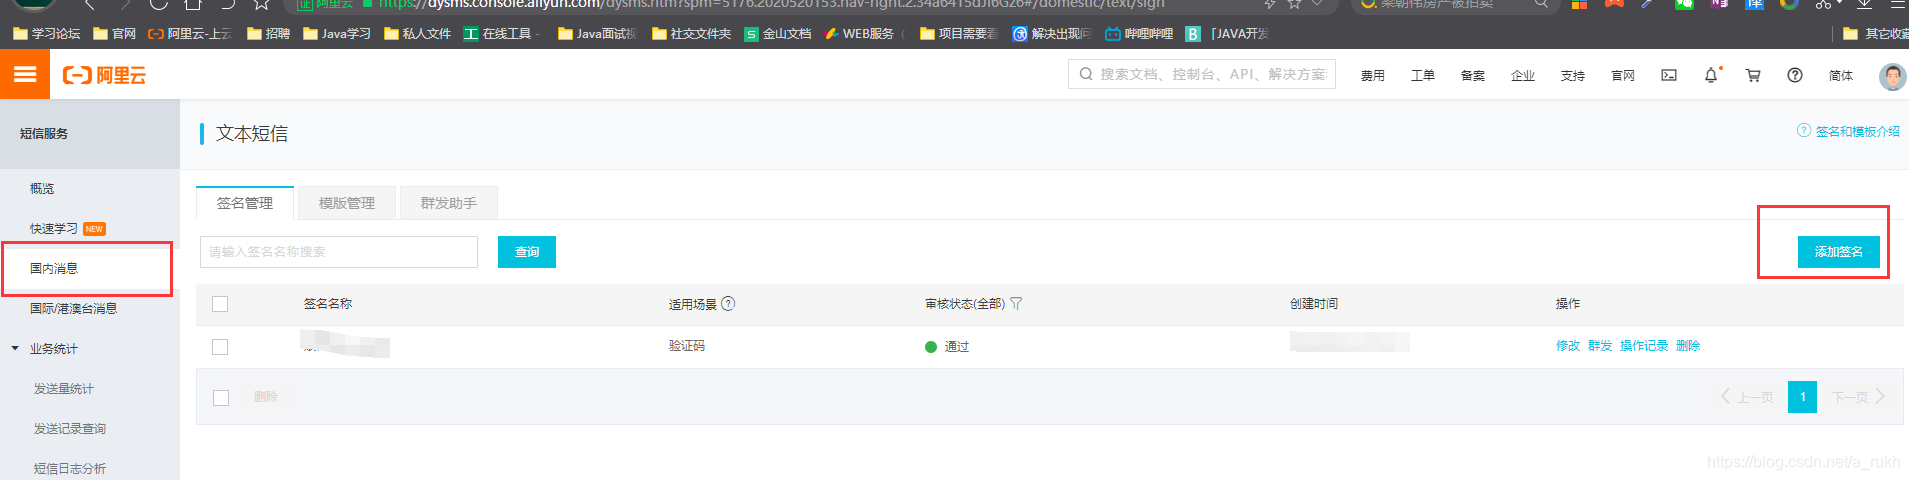Open the 金山文档 bookmark
The image size is (1909, 480).
(x=778, y=33)
